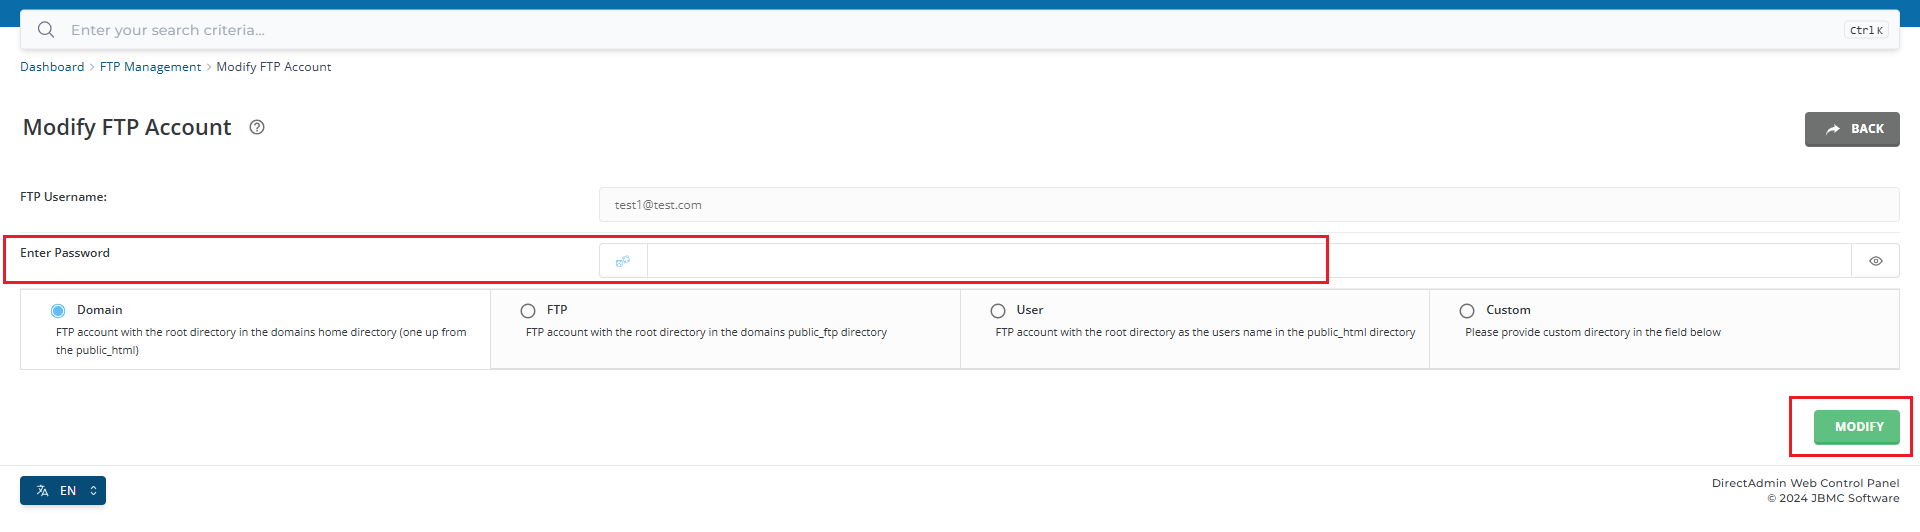Show password using the eye icon
1920x532 pixels.
coord(1875,261)
